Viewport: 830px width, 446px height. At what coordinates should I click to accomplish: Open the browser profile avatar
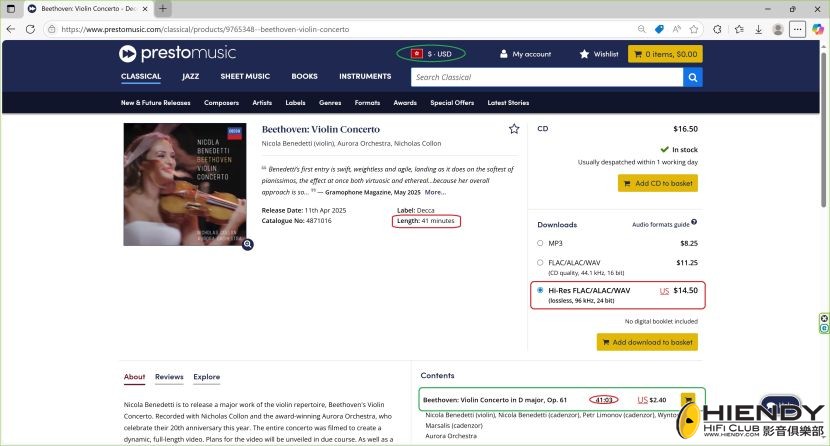pos(778,29)
